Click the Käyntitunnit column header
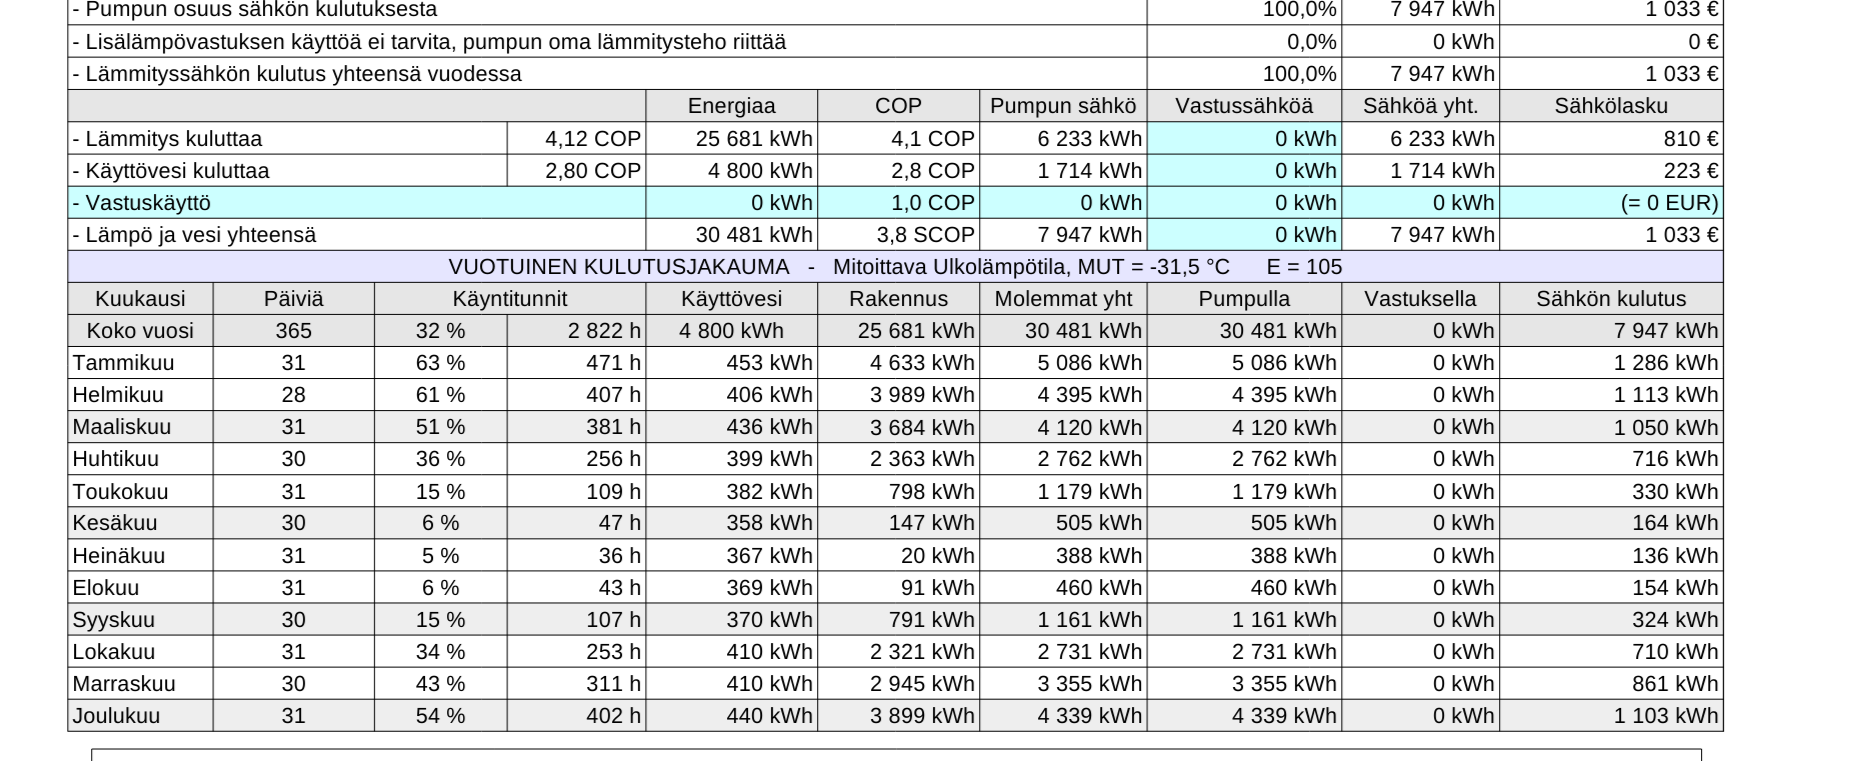The image size is (1853, 761). [509, 299]
